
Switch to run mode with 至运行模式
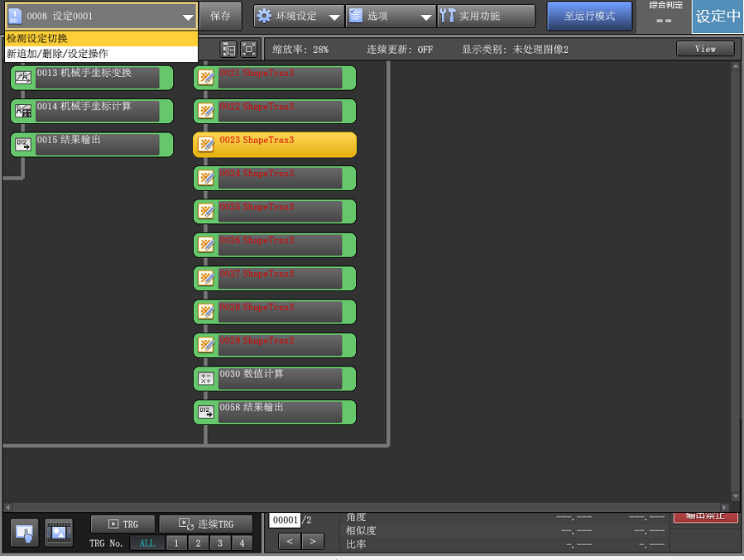point(589,16)
